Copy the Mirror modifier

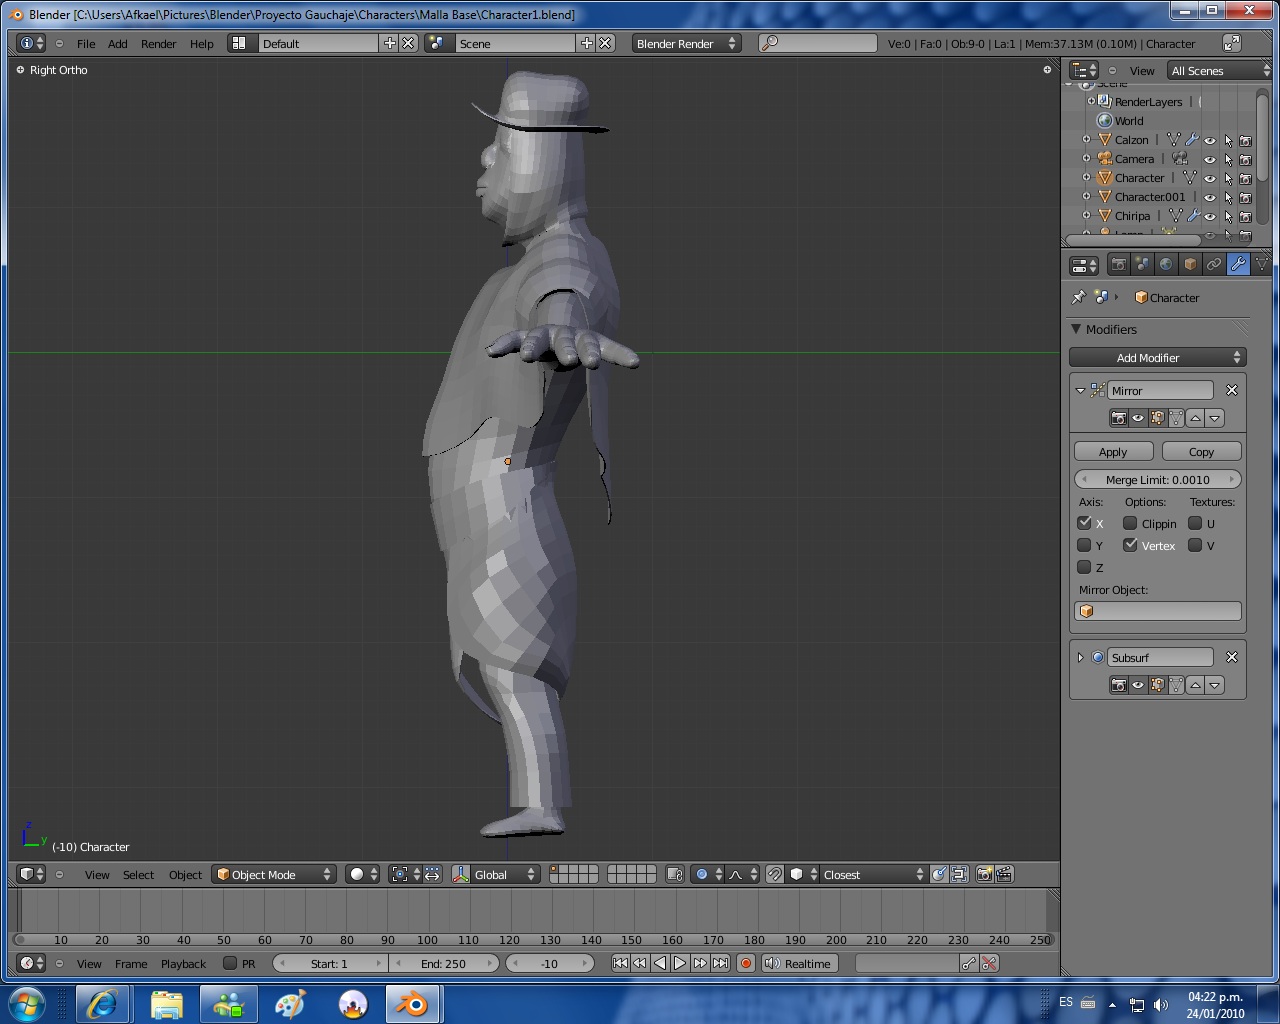(1201, 451)
